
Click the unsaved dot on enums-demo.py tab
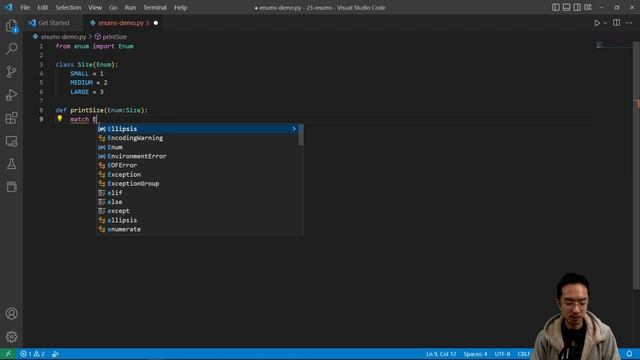point(156,23)
